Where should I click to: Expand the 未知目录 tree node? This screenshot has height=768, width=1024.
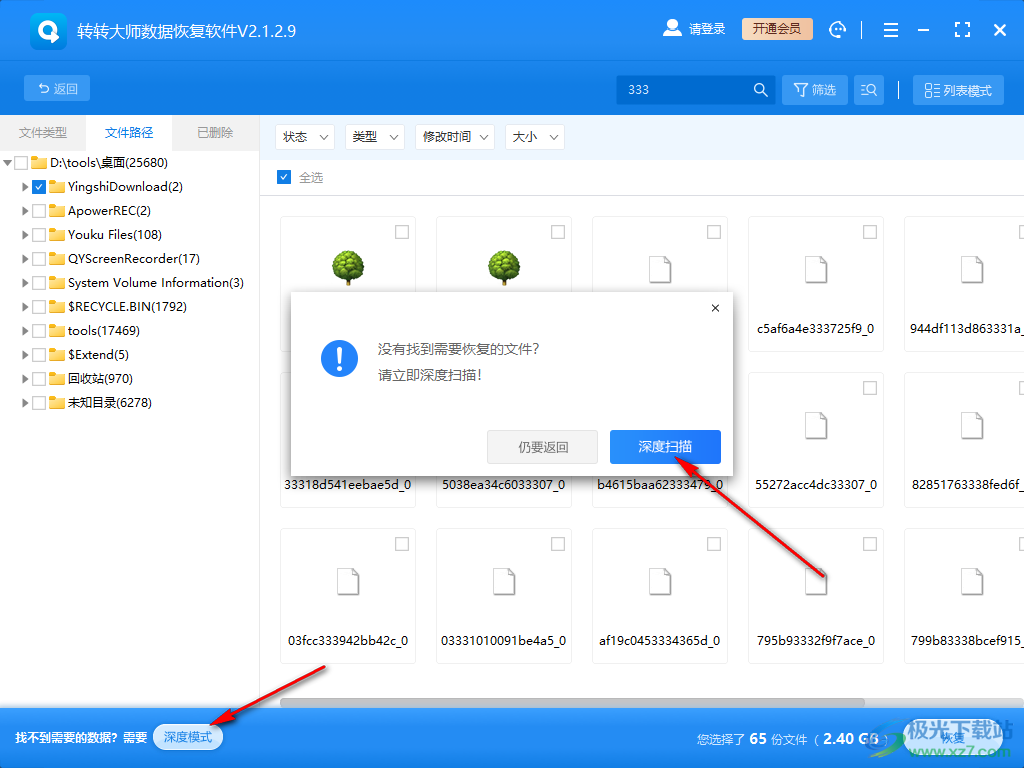[x=25, y=403]
